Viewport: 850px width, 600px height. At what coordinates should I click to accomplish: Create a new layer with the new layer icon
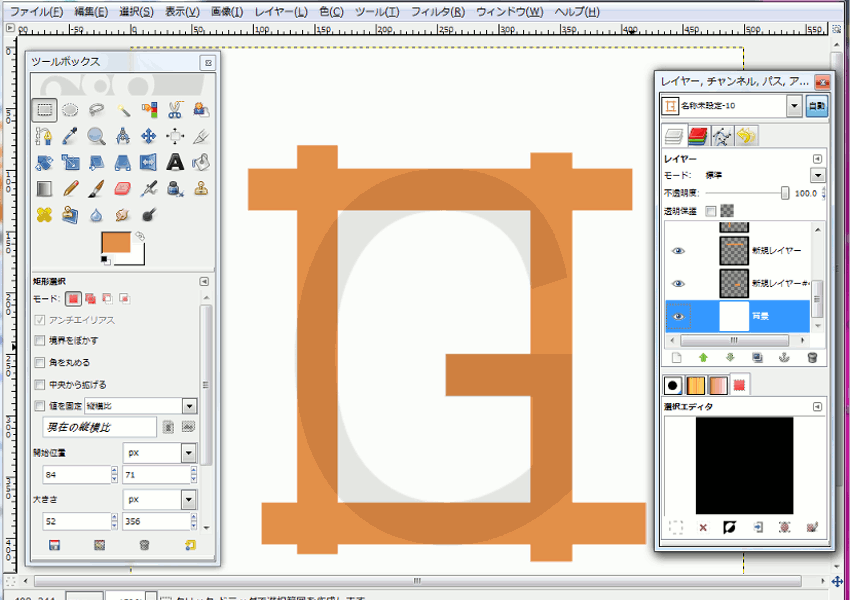pyautogui.click(x=676, y=357)
